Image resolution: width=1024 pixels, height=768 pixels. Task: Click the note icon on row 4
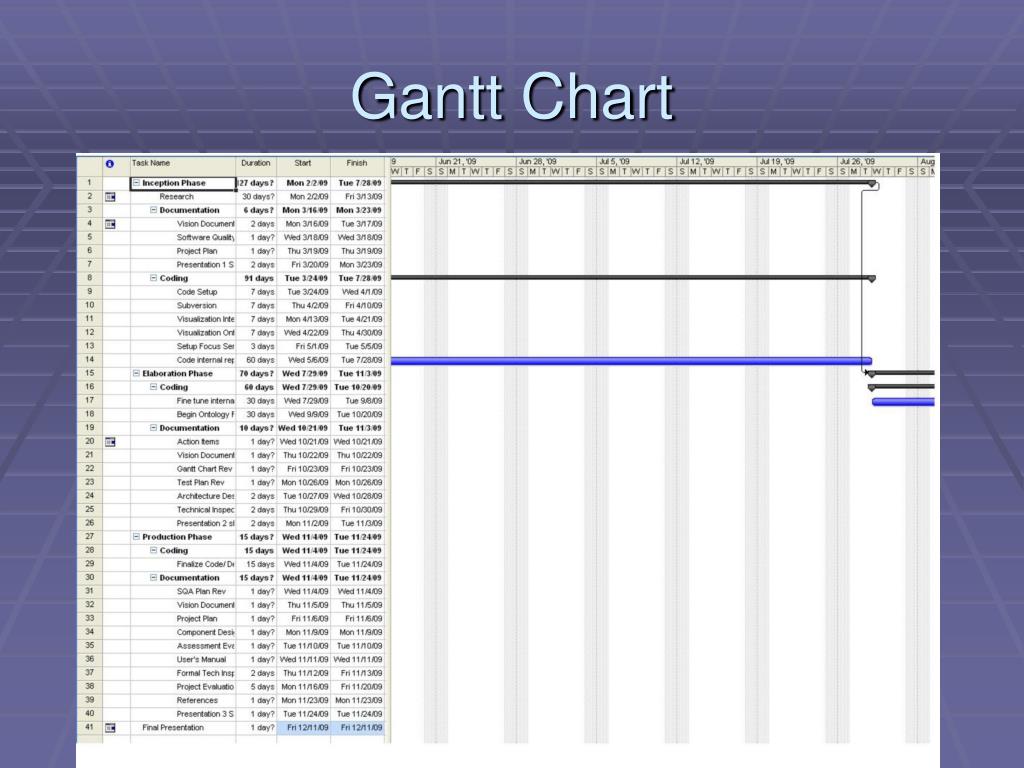[110, 224]
